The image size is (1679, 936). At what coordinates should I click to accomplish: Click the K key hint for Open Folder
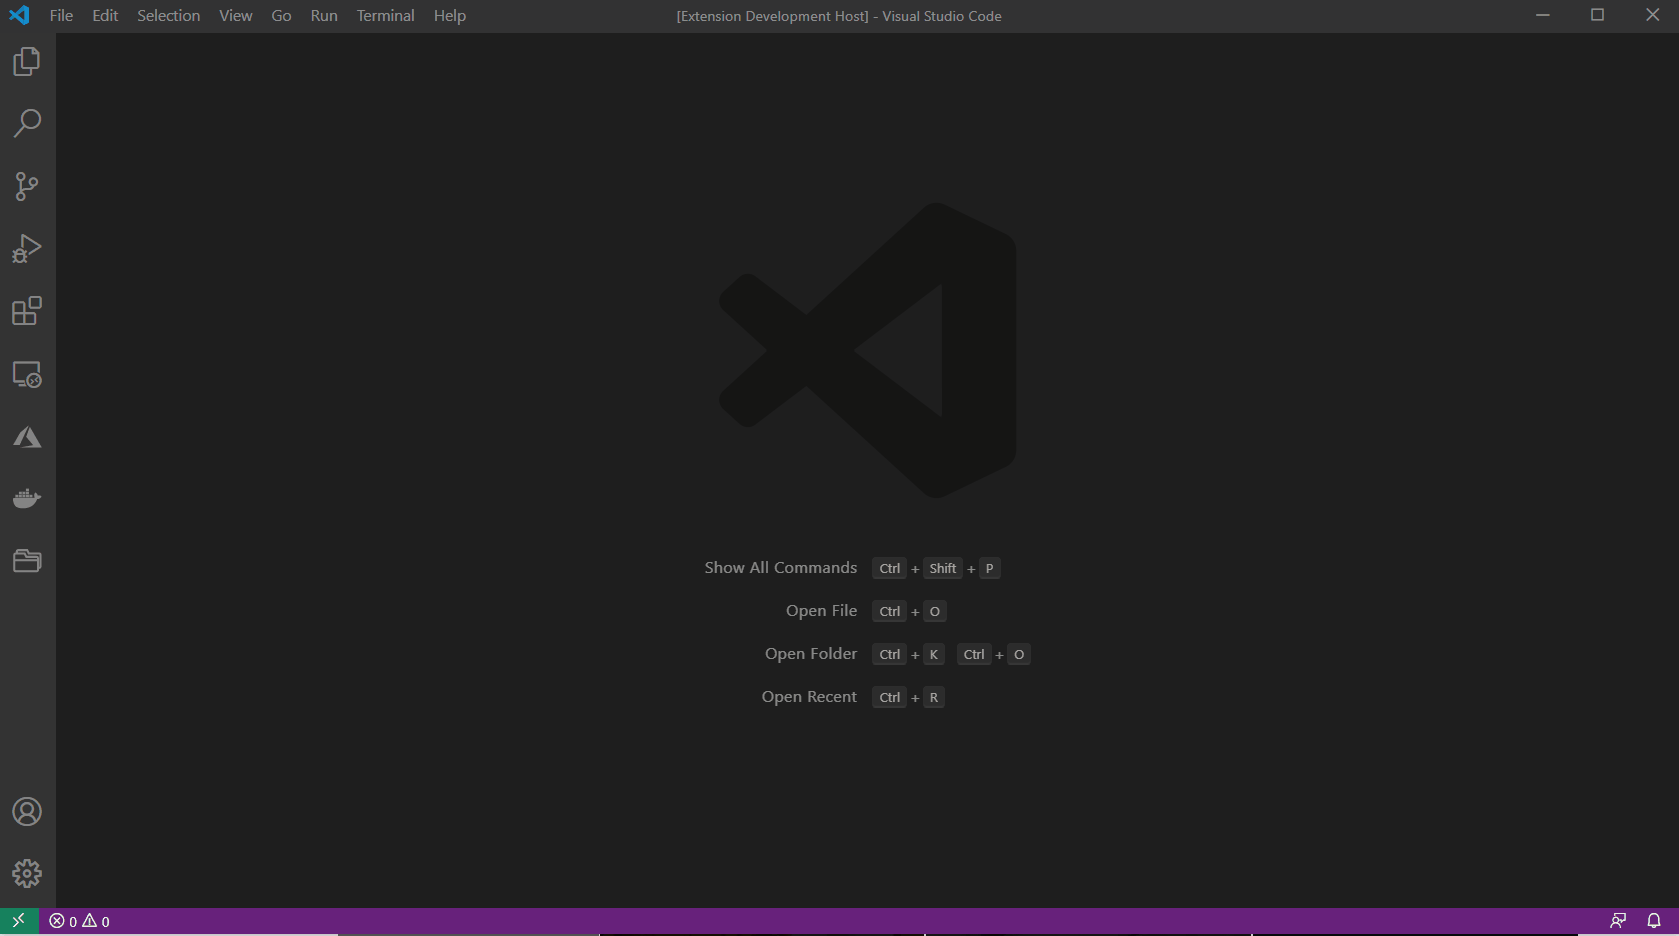934,654
